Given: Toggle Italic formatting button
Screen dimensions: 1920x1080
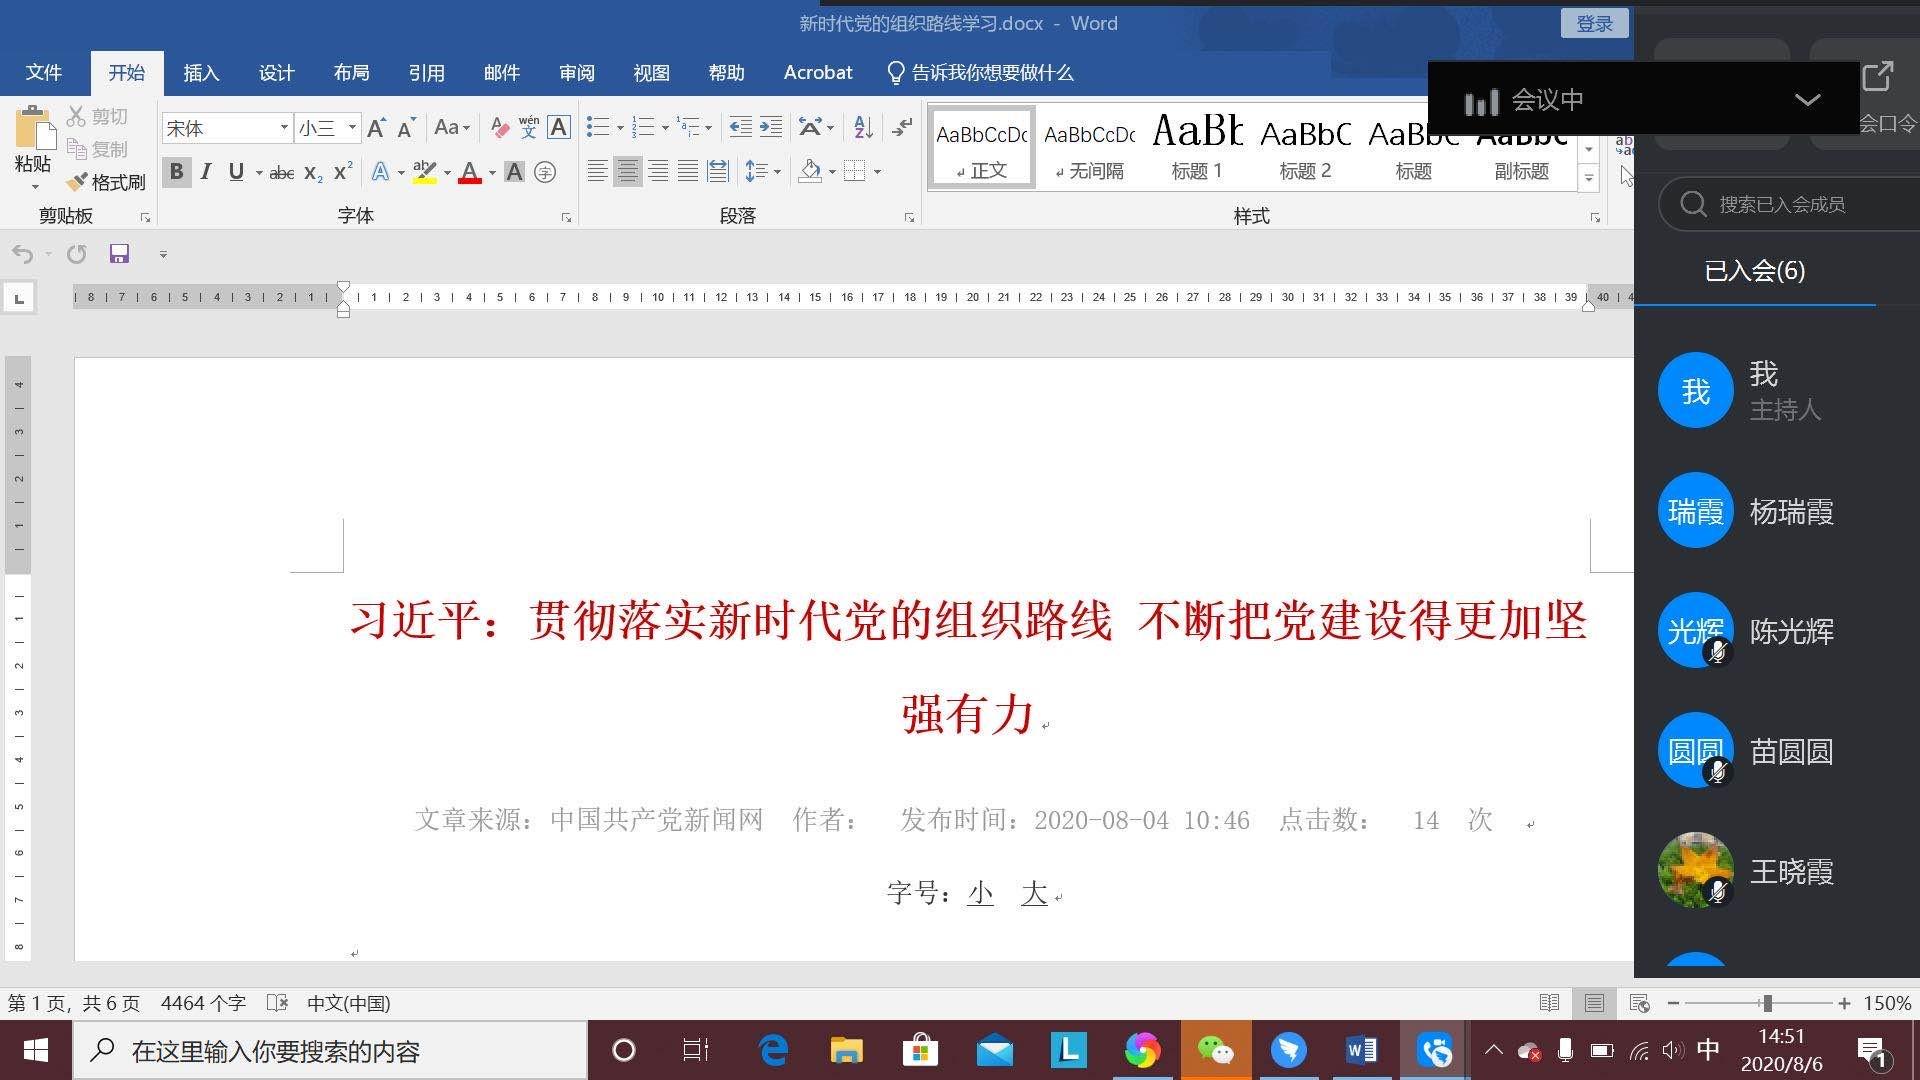Looking at the screenshot, I should pos(206,172).
